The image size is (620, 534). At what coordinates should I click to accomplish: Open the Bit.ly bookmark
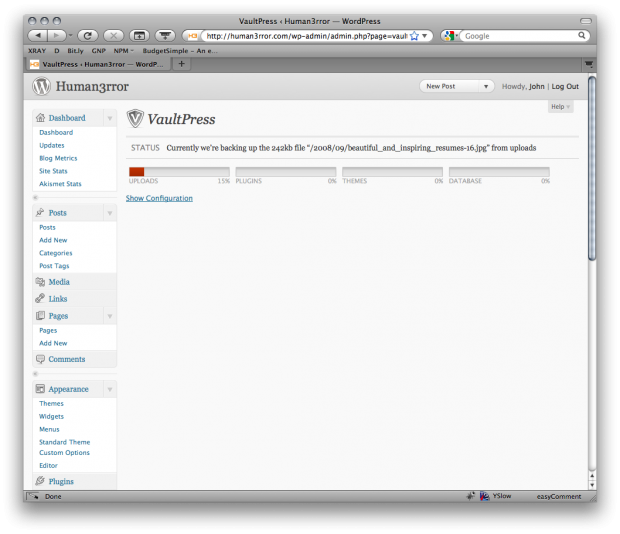75,51
